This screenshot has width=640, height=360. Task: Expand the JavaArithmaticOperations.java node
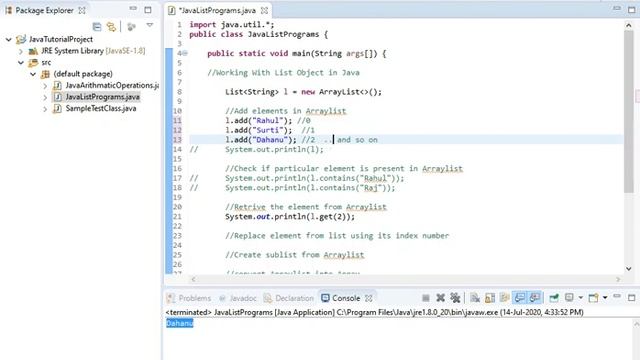[45, 86]
